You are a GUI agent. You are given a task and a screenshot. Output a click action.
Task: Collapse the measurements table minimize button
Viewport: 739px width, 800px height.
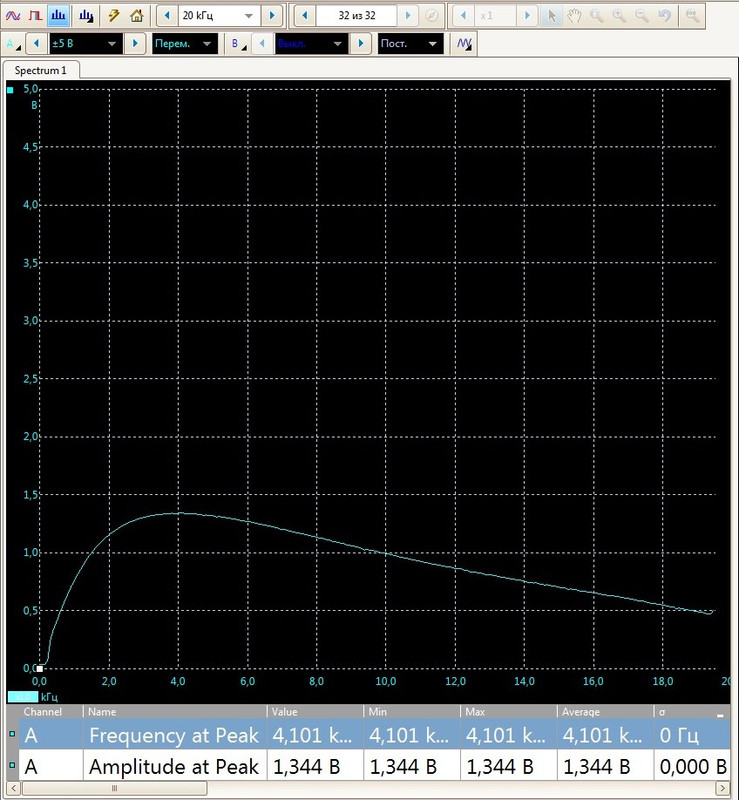(720, 715)
